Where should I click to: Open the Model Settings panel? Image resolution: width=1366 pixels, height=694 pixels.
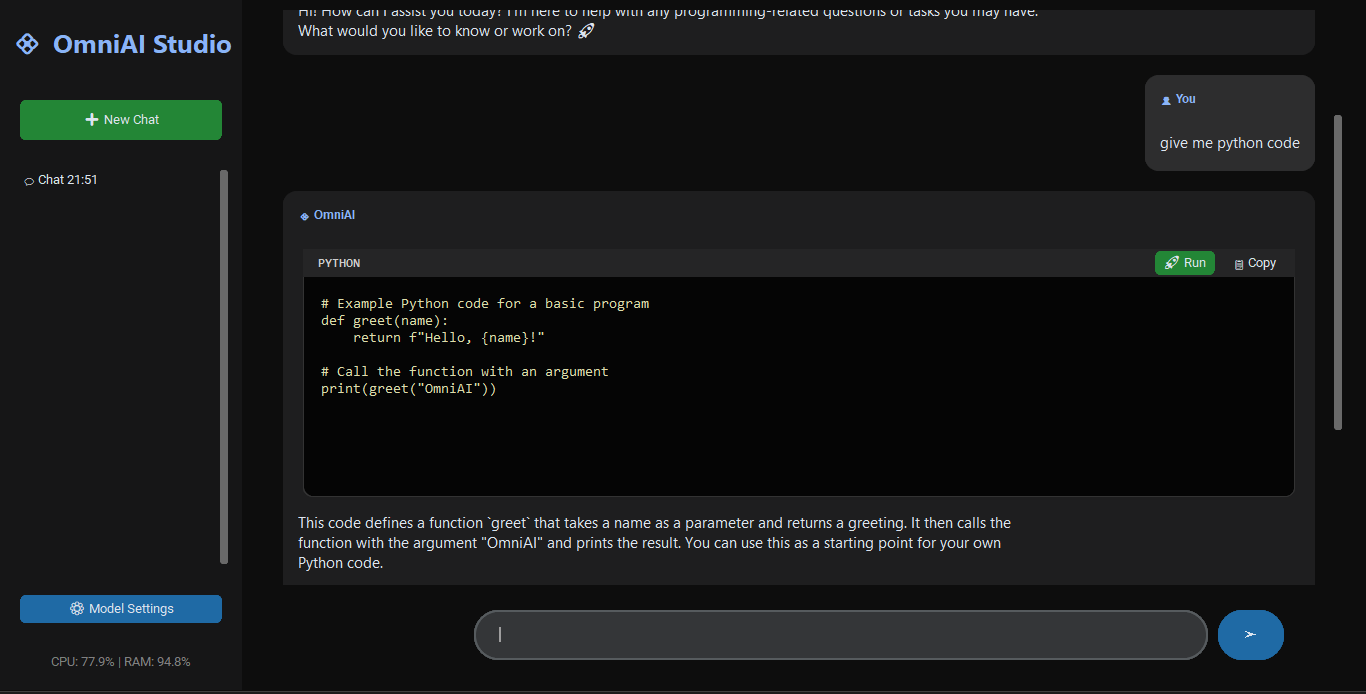(121, 609)
